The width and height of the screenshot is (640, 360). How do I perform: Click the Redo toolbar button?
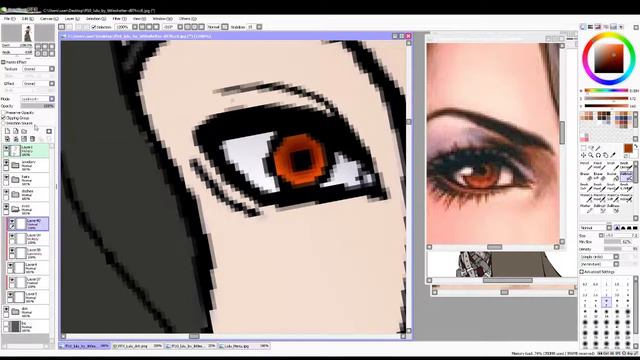pyautogui.click(x=70, y=27)
